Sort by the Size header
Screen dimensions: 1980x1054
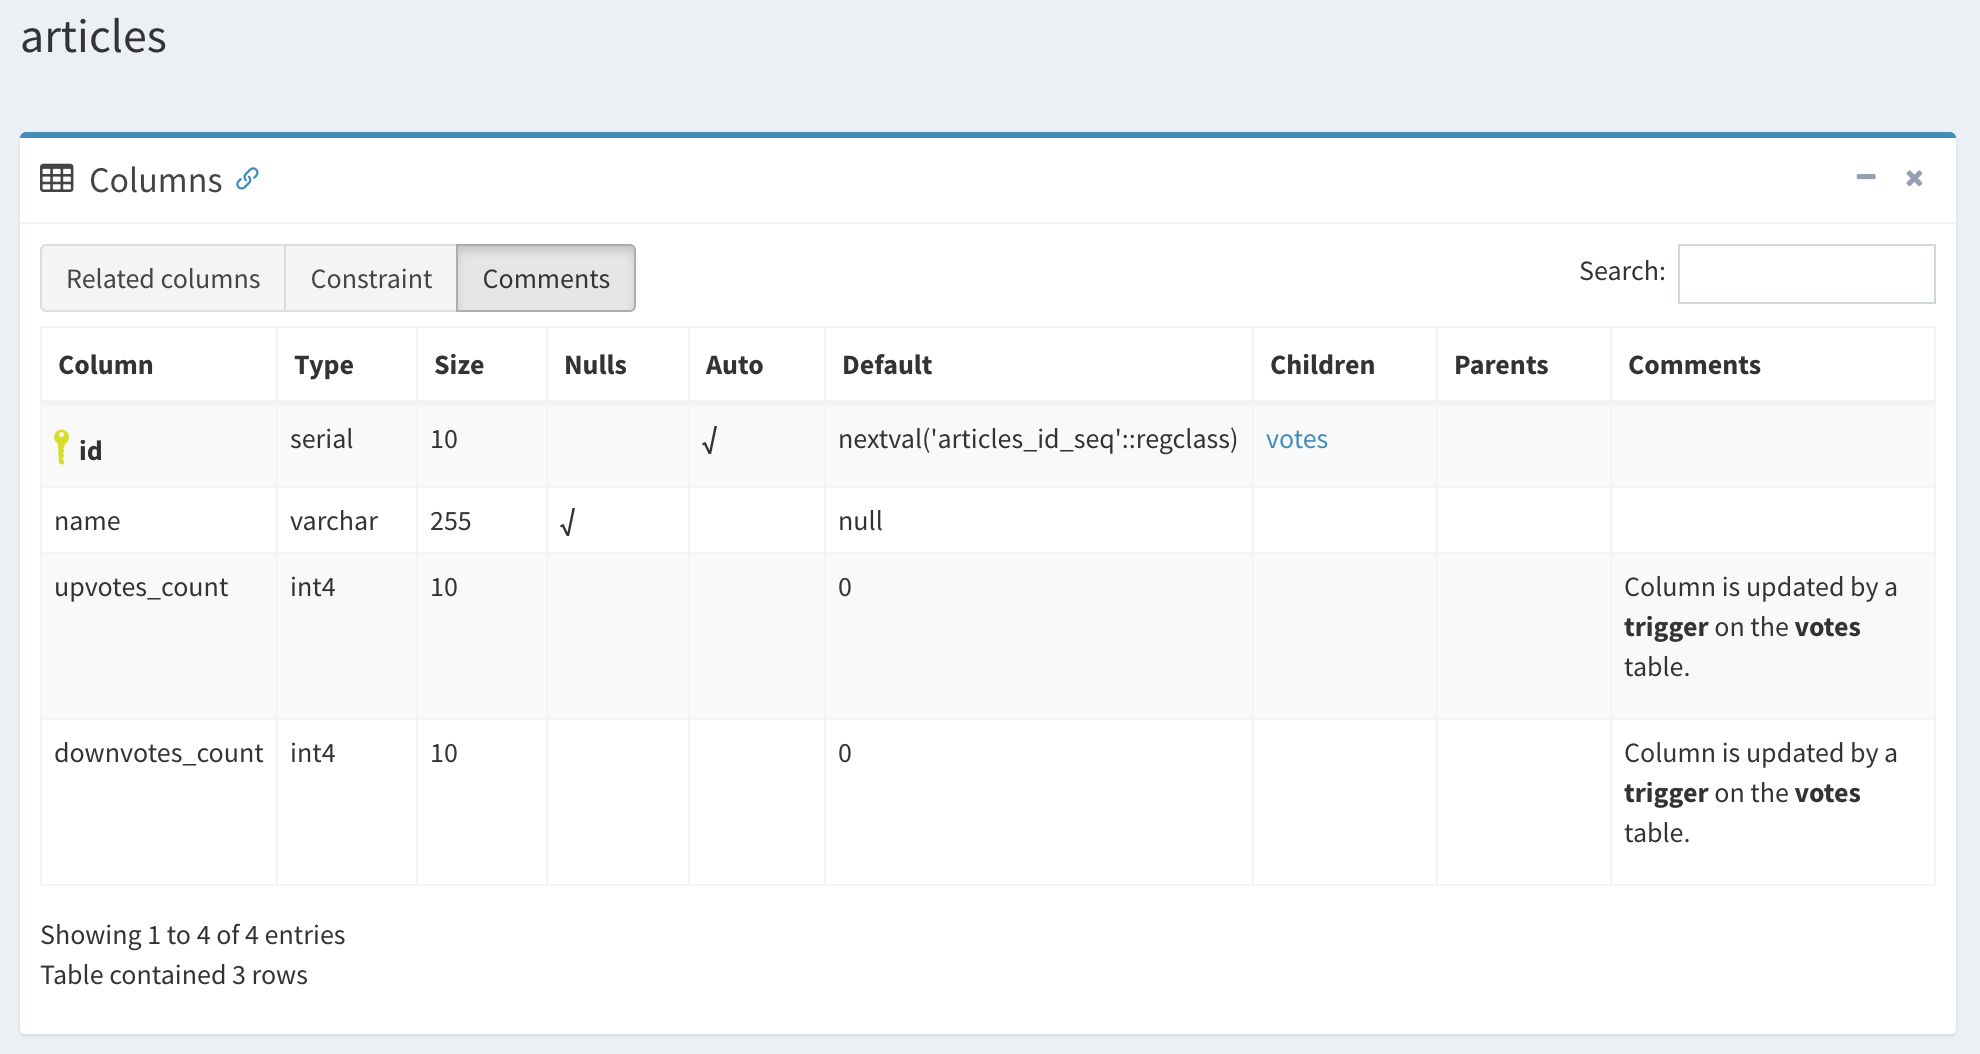(x=481, y=365)
